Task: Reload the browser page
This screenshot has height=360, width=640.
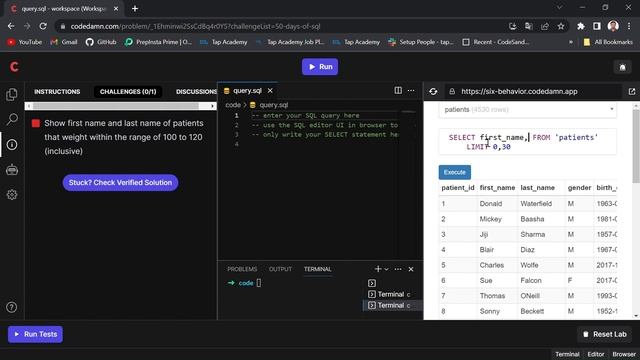Action: (x=43, y=26)
